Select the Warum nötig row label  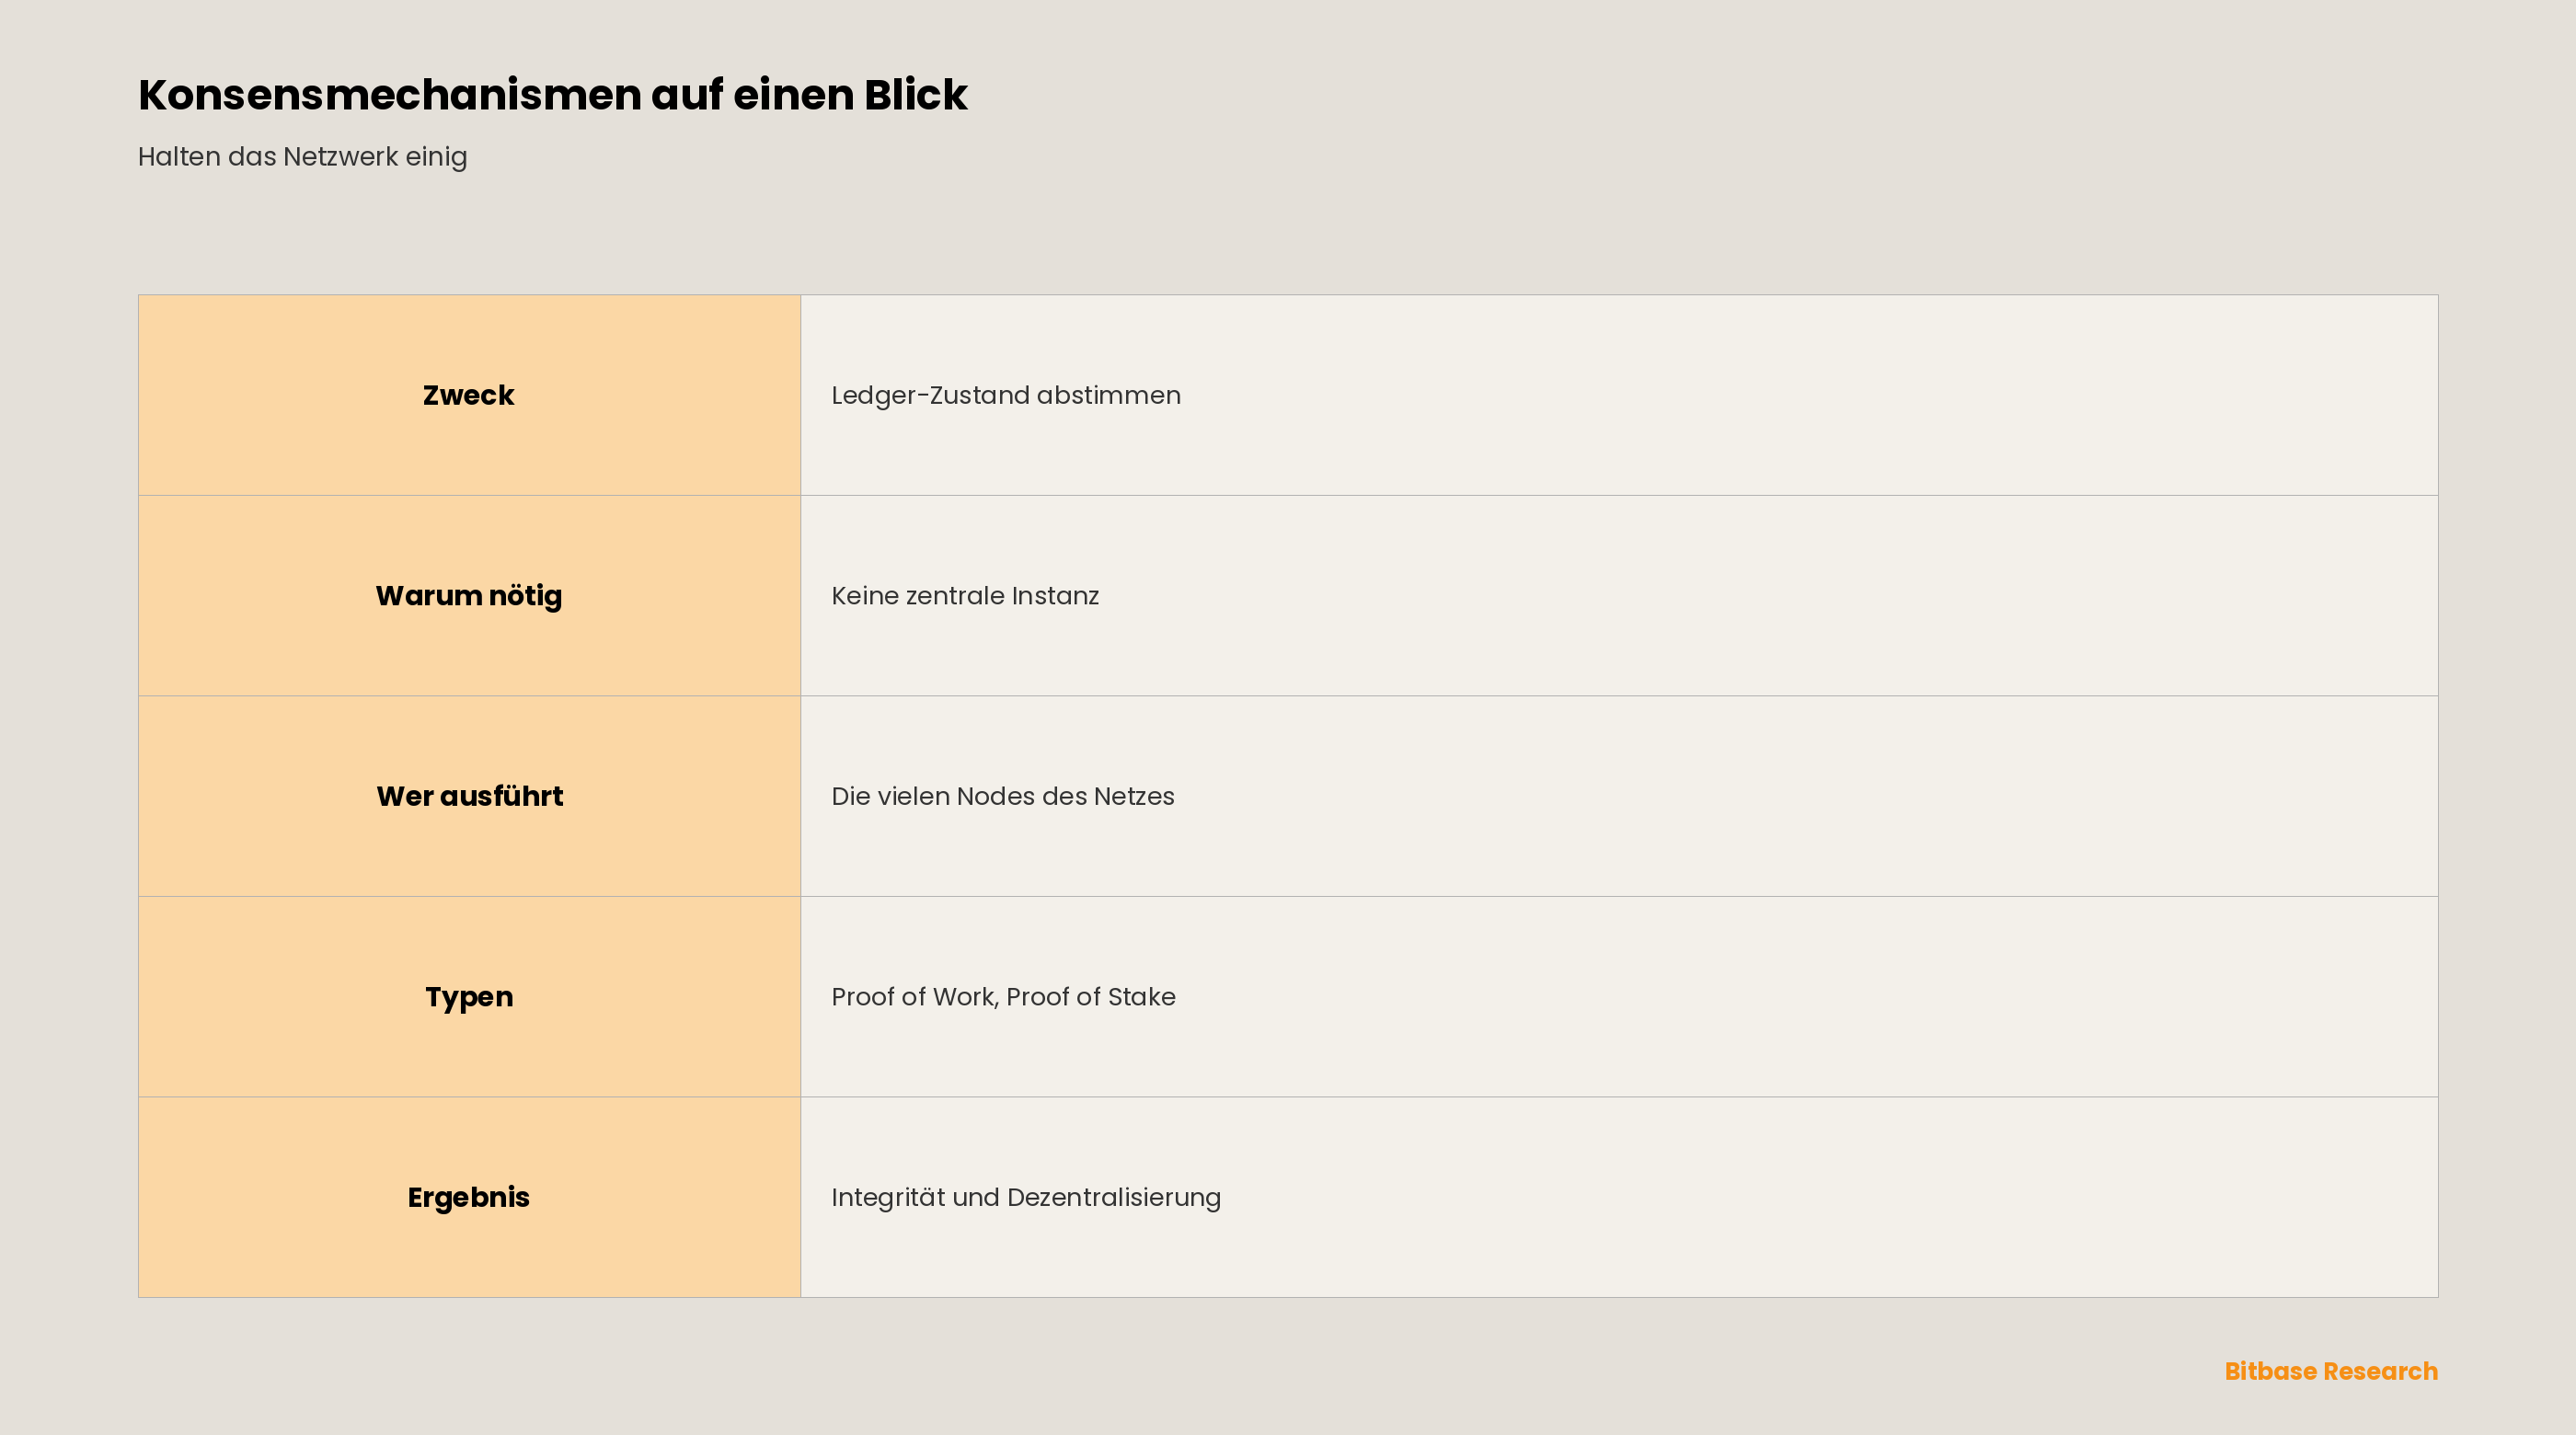point(469,596)
